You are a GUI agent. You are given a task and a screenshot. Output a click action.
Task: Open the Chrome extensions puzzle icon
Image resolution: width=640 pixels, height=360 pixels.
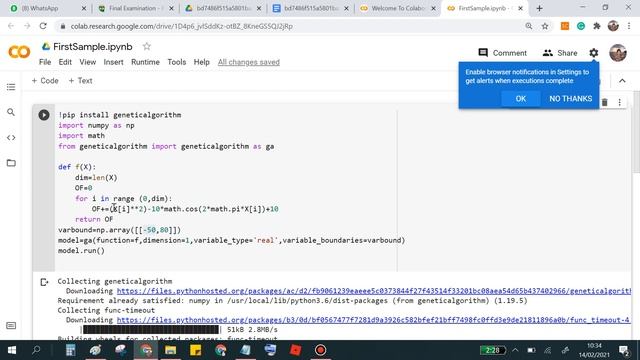click(x=597, y=26)
